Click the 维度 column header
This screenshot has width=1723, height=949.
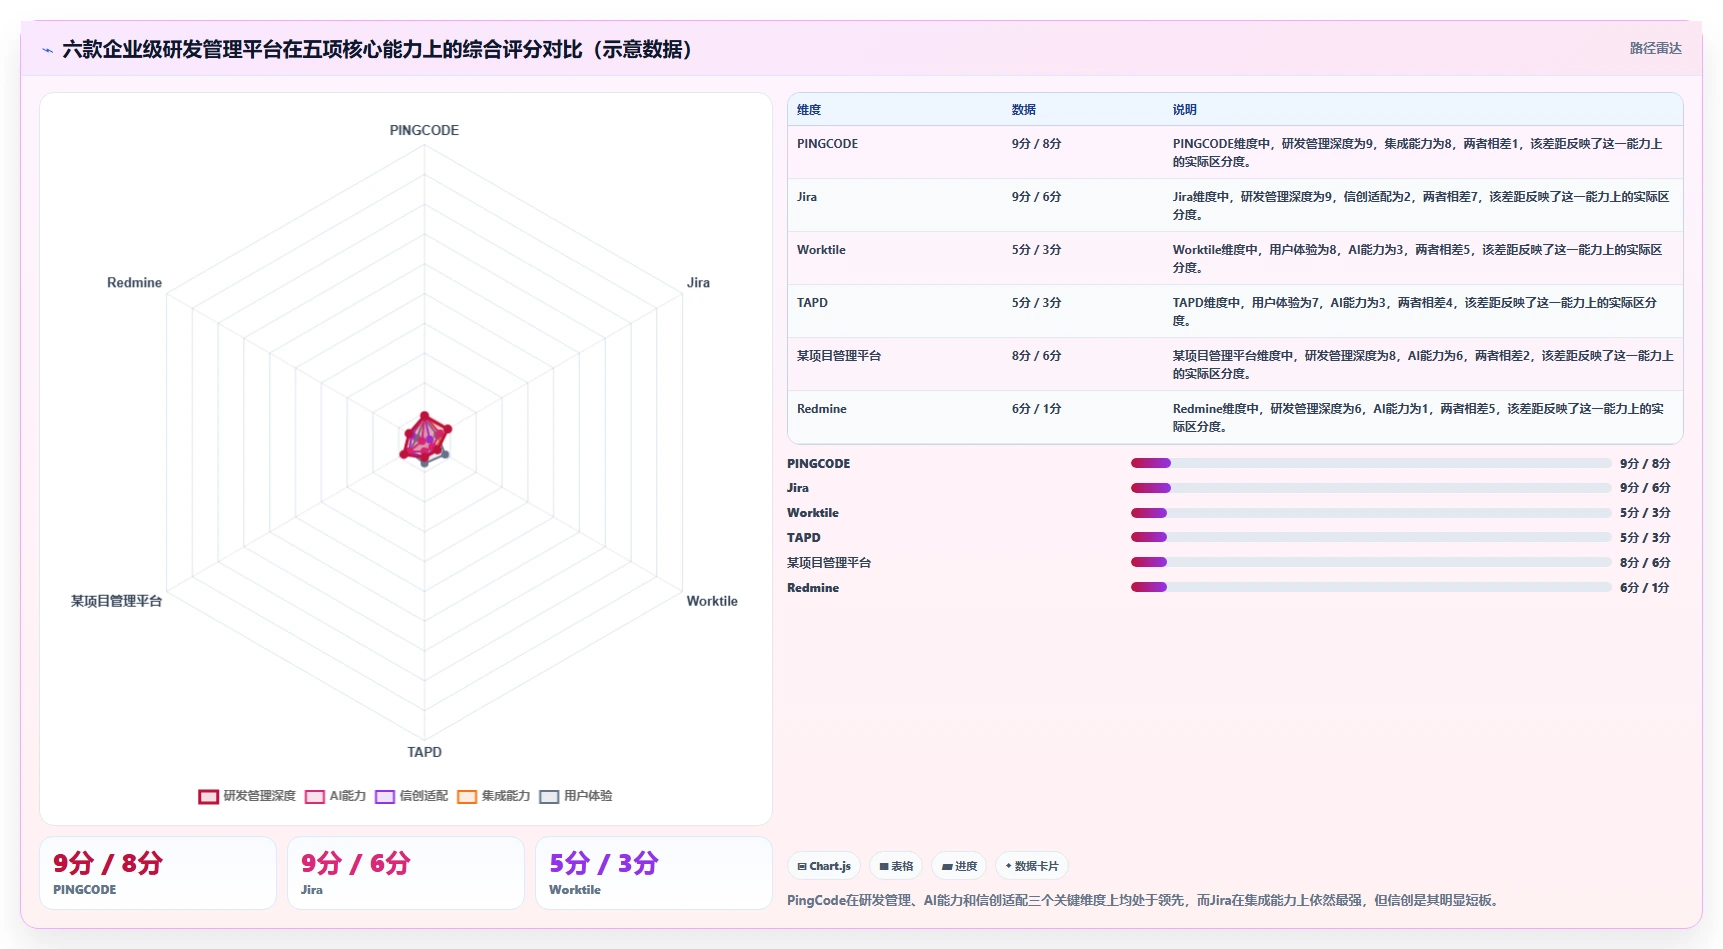809,110
